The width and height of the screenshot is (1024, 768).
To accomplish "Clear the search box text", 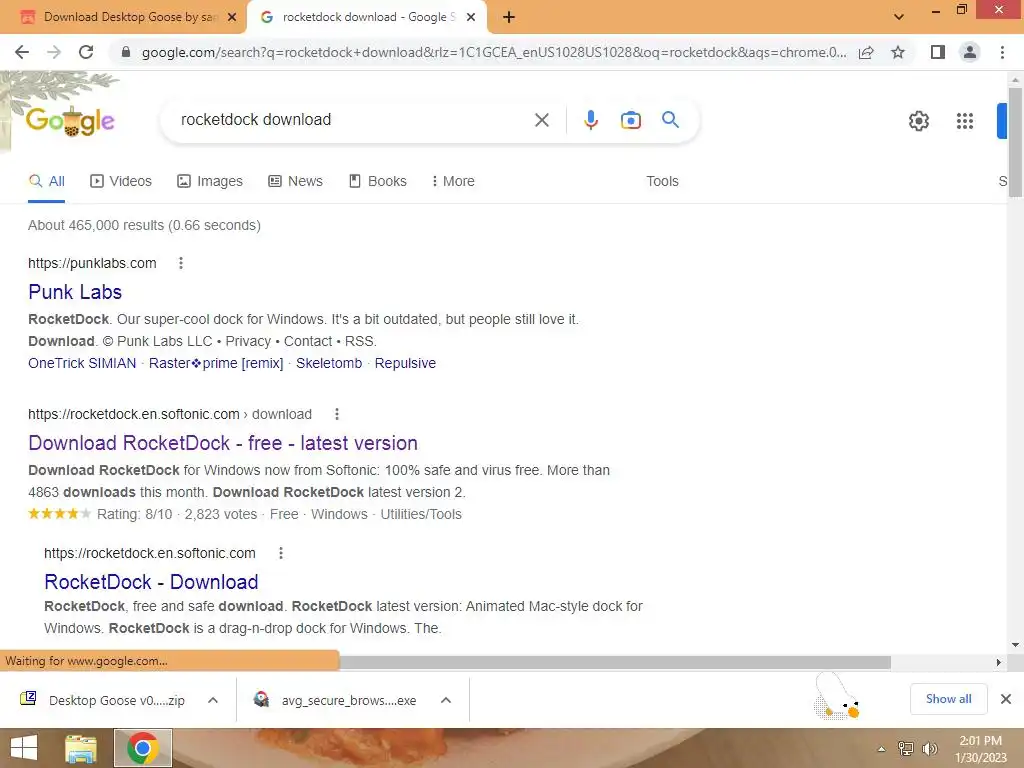I will tap(541, 120).
